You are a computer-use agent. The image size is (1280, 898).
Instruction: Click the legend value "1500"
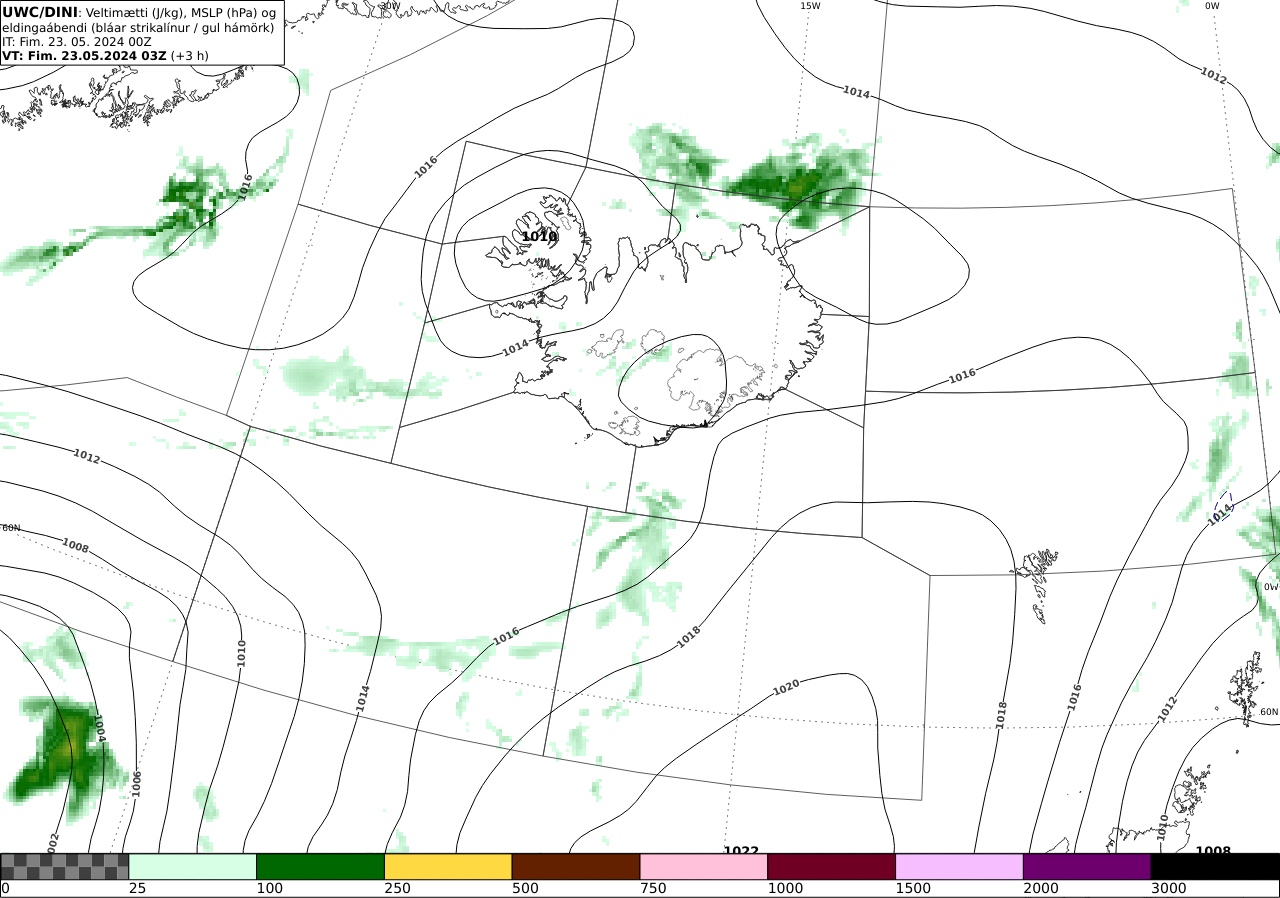913,888
